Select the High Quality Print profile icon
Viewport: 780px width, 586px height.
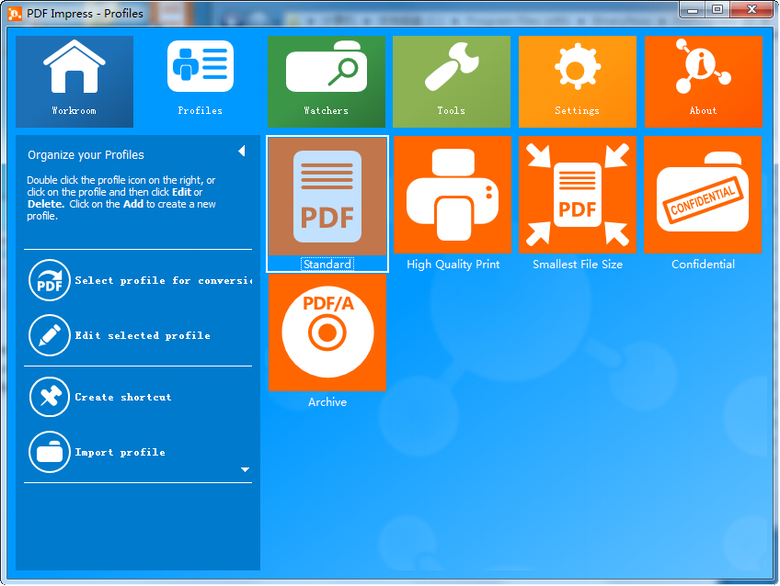coord(453,195)
